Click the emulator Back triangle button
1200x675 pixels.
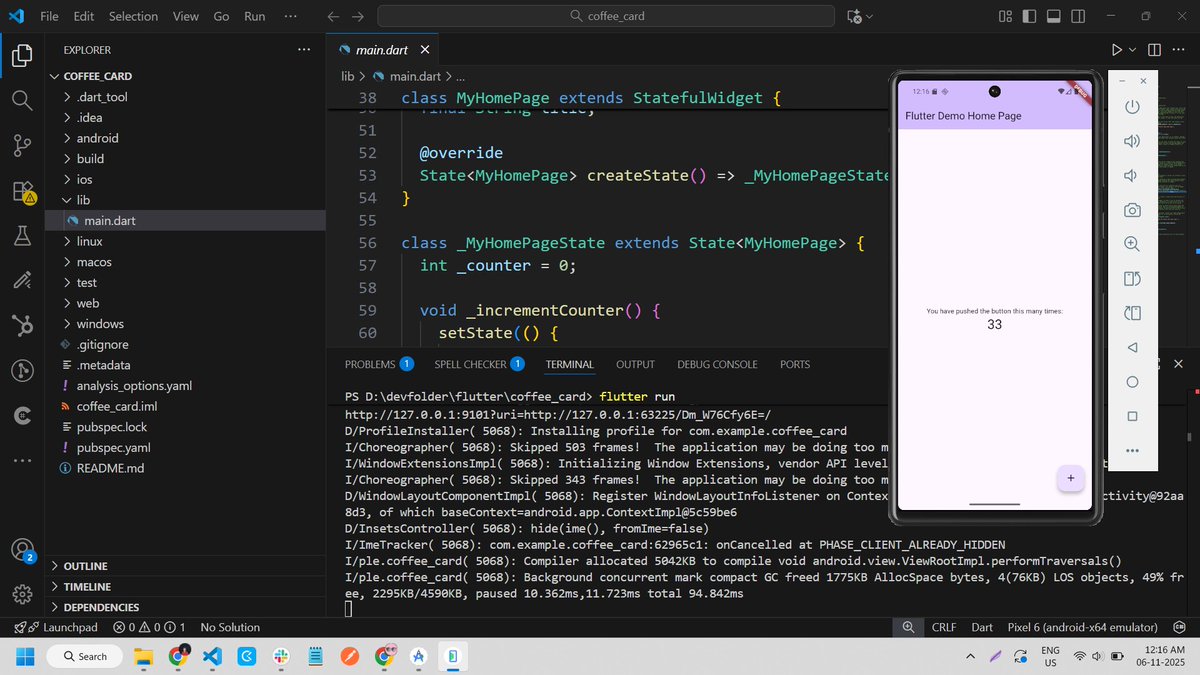point(1132,347)
